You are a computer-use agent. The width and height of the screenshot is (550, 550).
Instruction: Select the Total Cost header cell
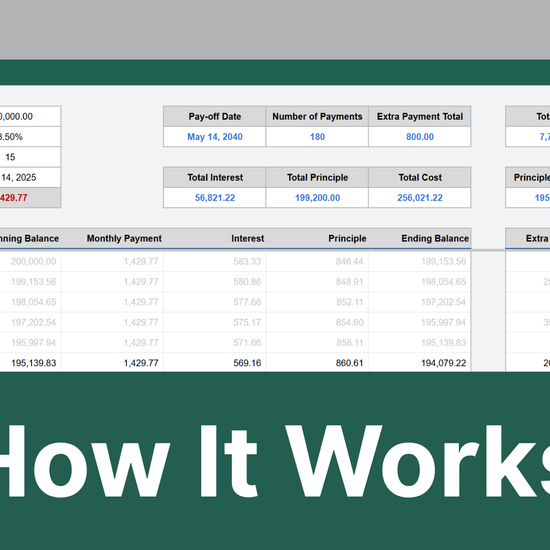[420, 177]
